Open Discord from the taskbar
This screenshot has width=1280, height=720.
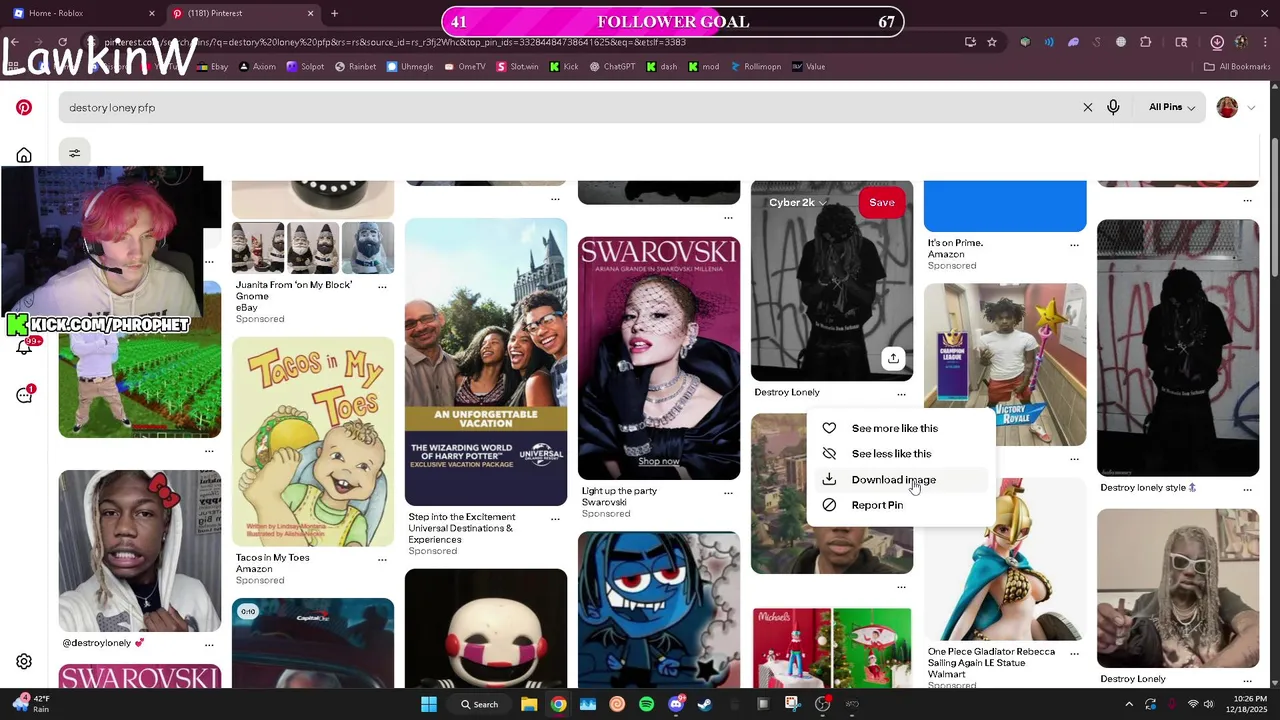point(676,704)
